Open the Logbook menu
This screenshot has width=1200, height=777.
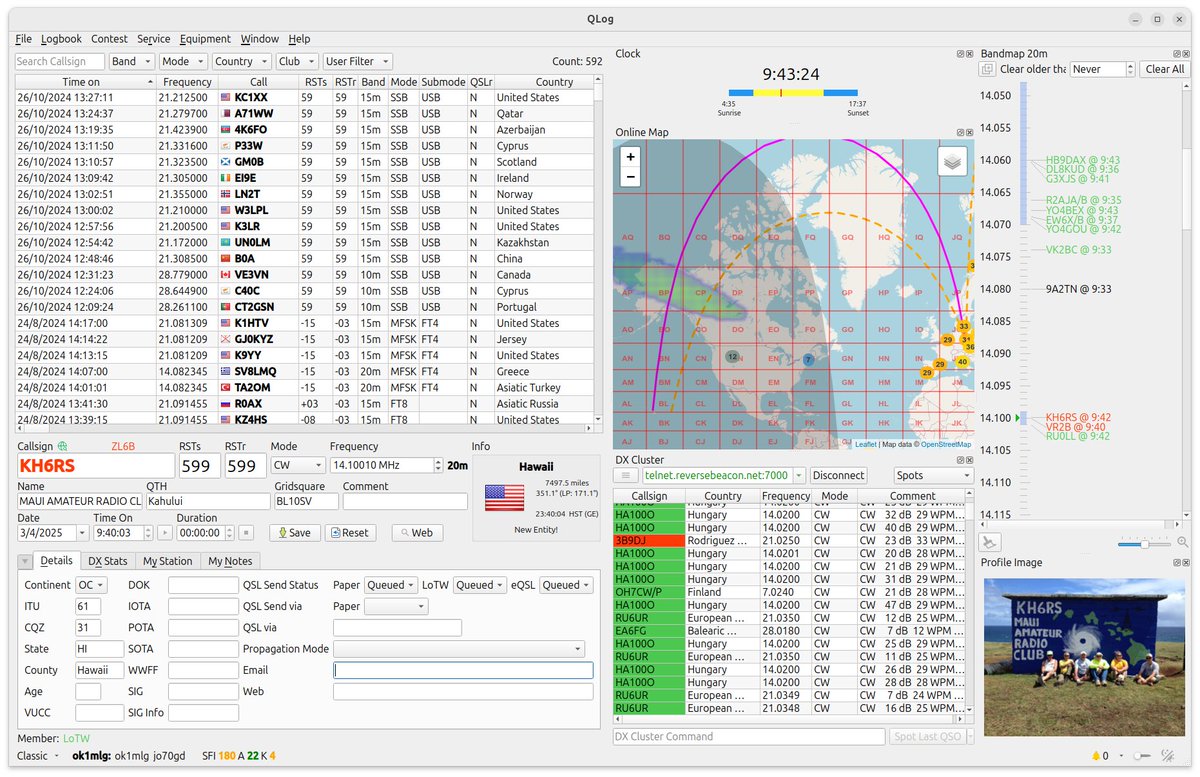coord(61,39)
